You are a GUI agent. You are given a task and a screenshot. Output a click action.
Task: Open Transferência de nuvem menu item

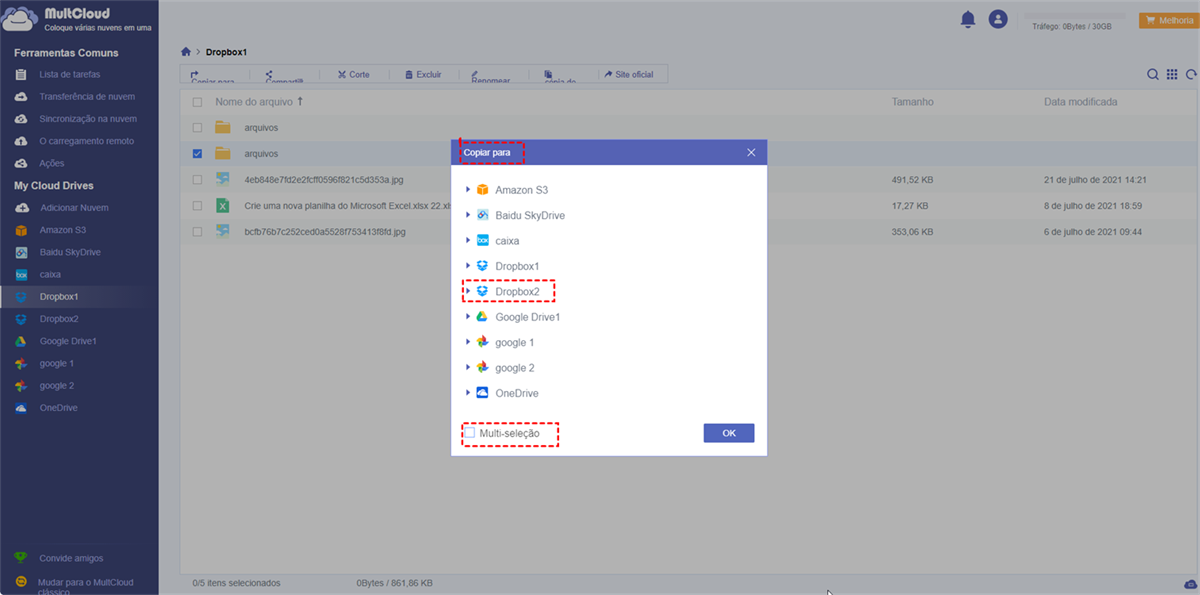[x=87, y=97]
